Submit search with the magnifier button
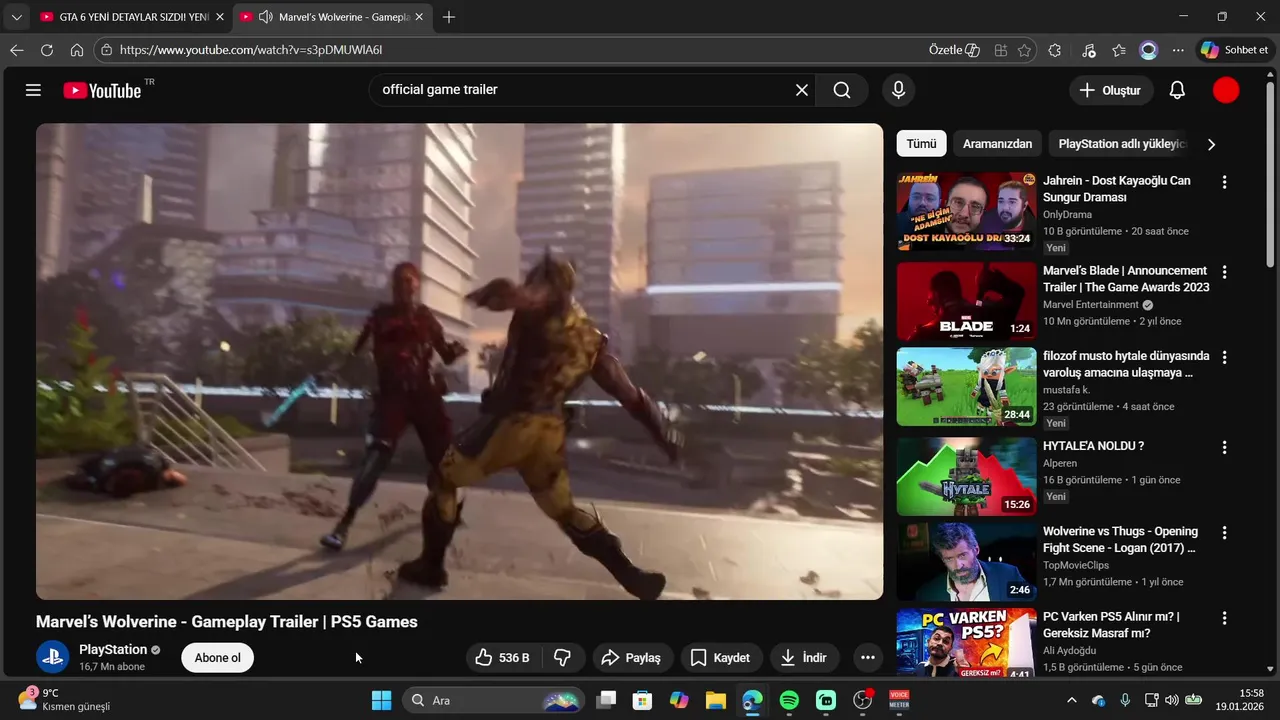Viewport: 1280px width, 720px height. [x=842, y=90]
